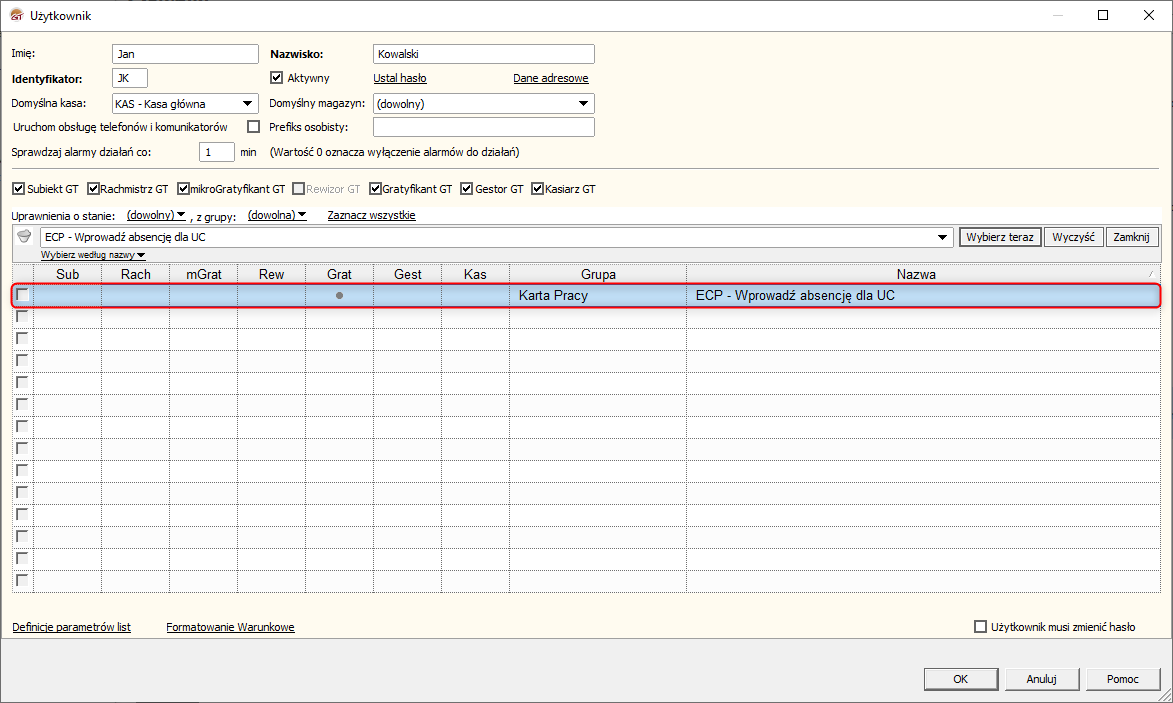This screenshot has width=1173, height=703.
Task: Confirm the dialog with the OK button
Action: 961,679
